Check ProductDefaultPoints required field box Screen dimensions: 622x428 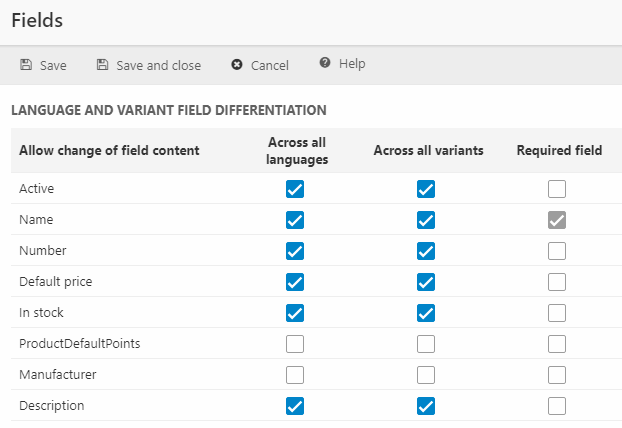(557, 344)
